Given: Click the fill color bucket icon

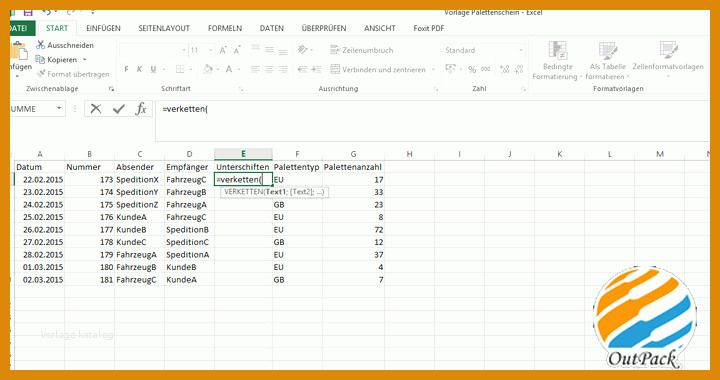Looking at the screenshot, I should coord(208,69).
